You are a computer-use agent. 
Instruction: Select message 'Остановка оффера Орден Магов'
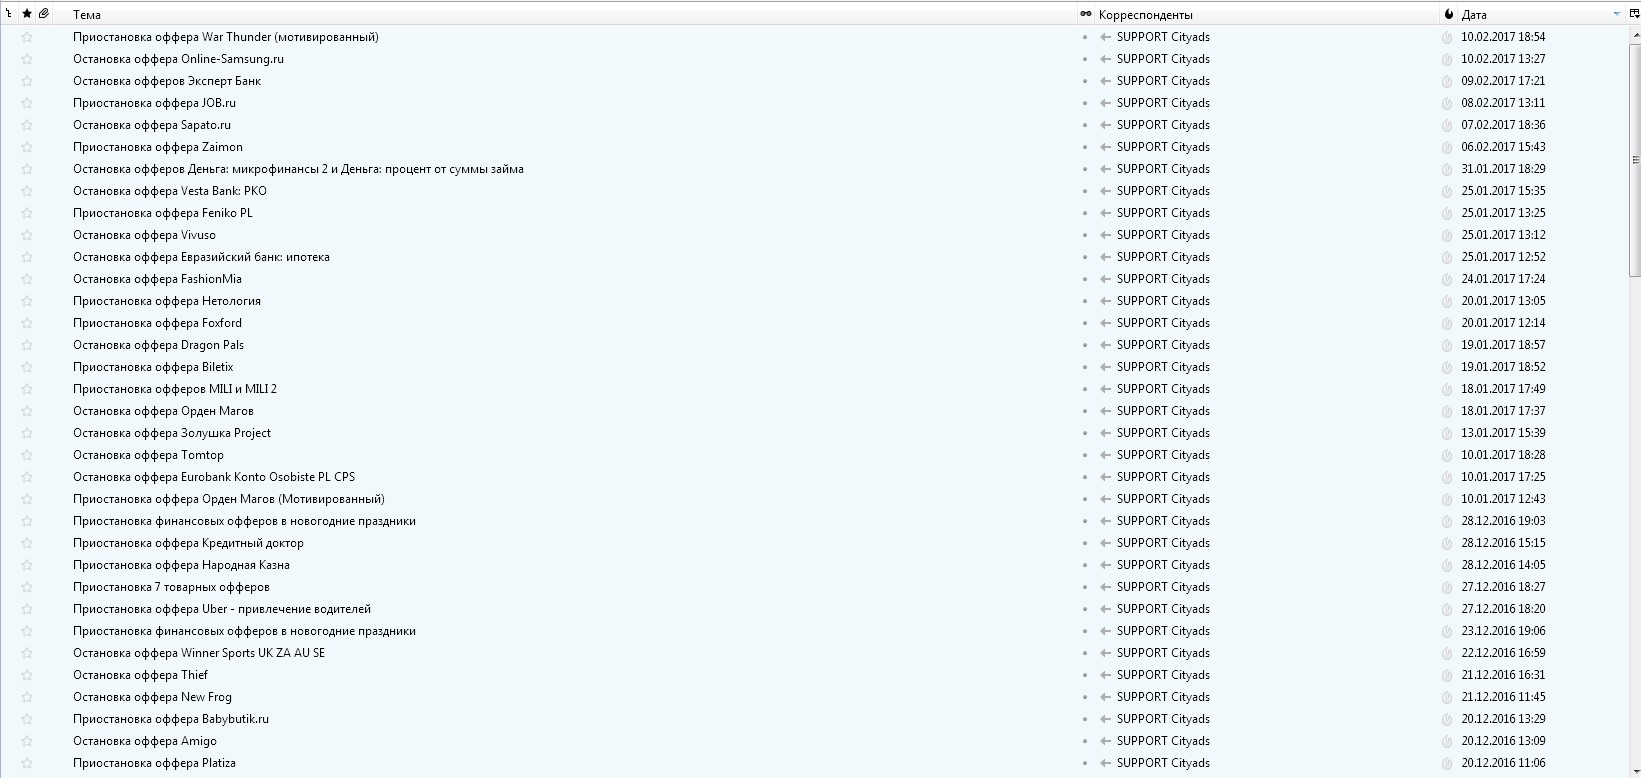(163, 411)
